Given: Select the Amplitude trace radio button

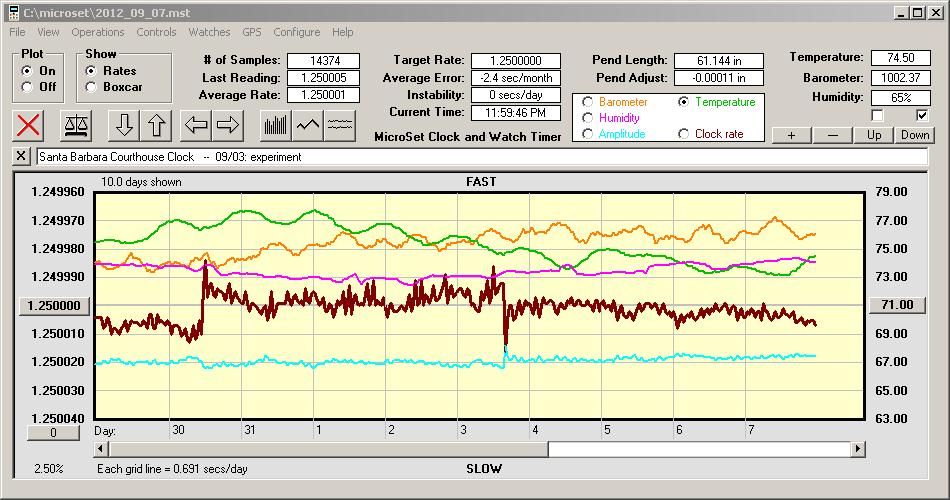Looking at the screenshot, I should (587, 133).
